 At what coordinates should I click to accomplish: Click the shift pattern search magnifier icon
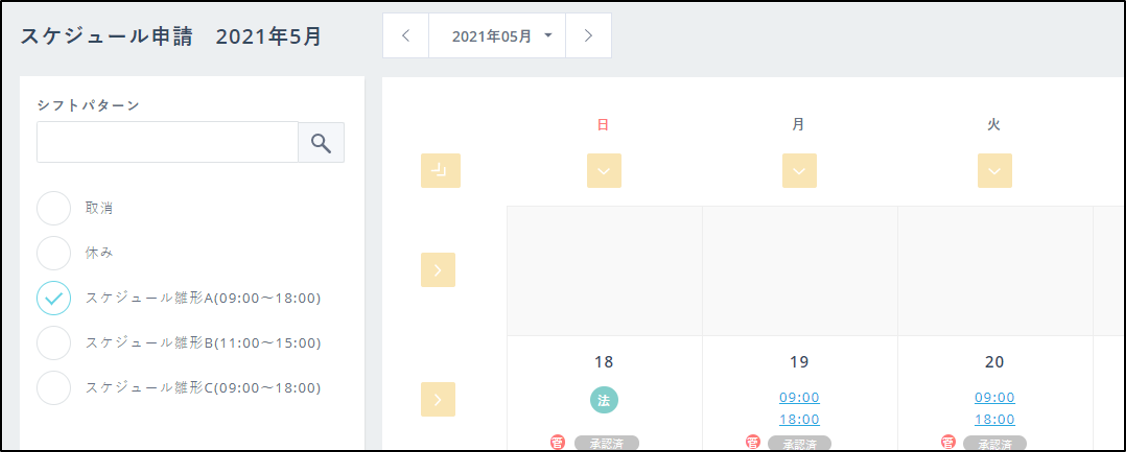[x=321, y=143]
